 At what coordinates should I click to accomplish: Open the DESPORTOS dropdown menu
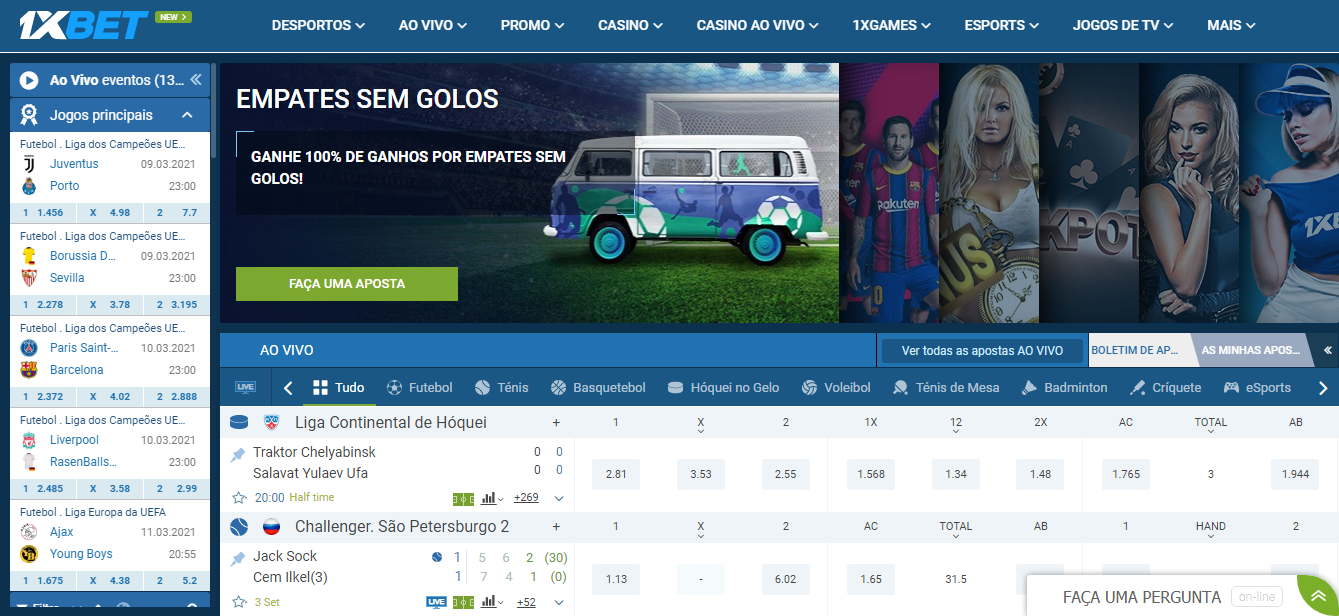[x=318, y=25]
